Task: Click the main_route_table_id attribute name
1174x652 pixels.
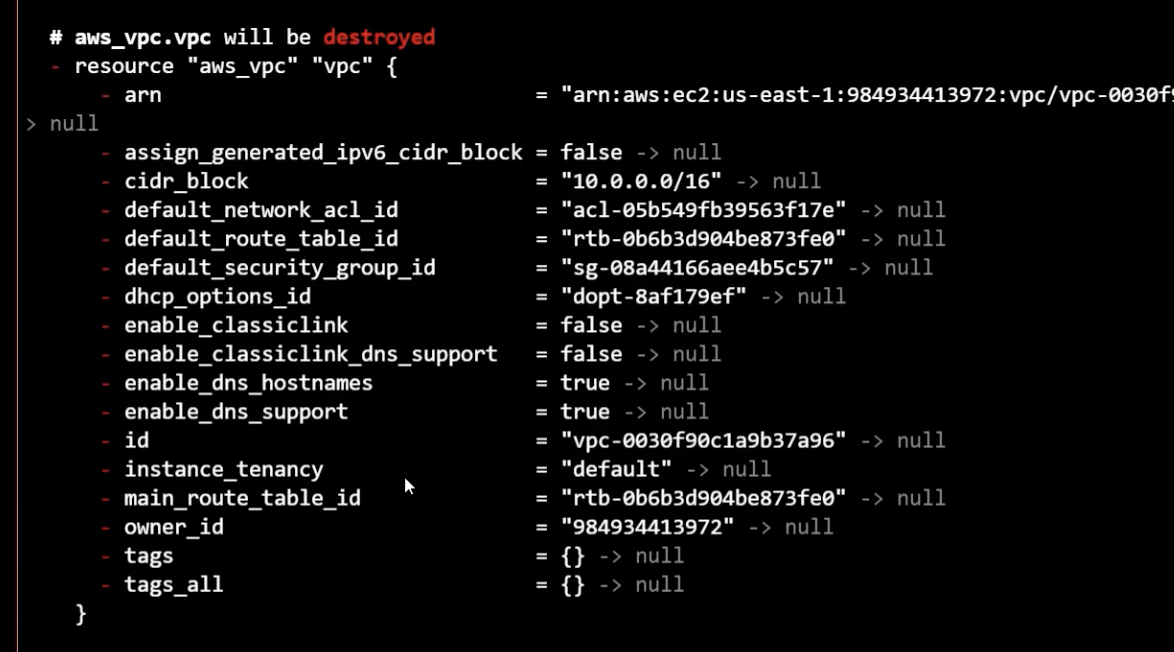Action: [x=243, y=499]
